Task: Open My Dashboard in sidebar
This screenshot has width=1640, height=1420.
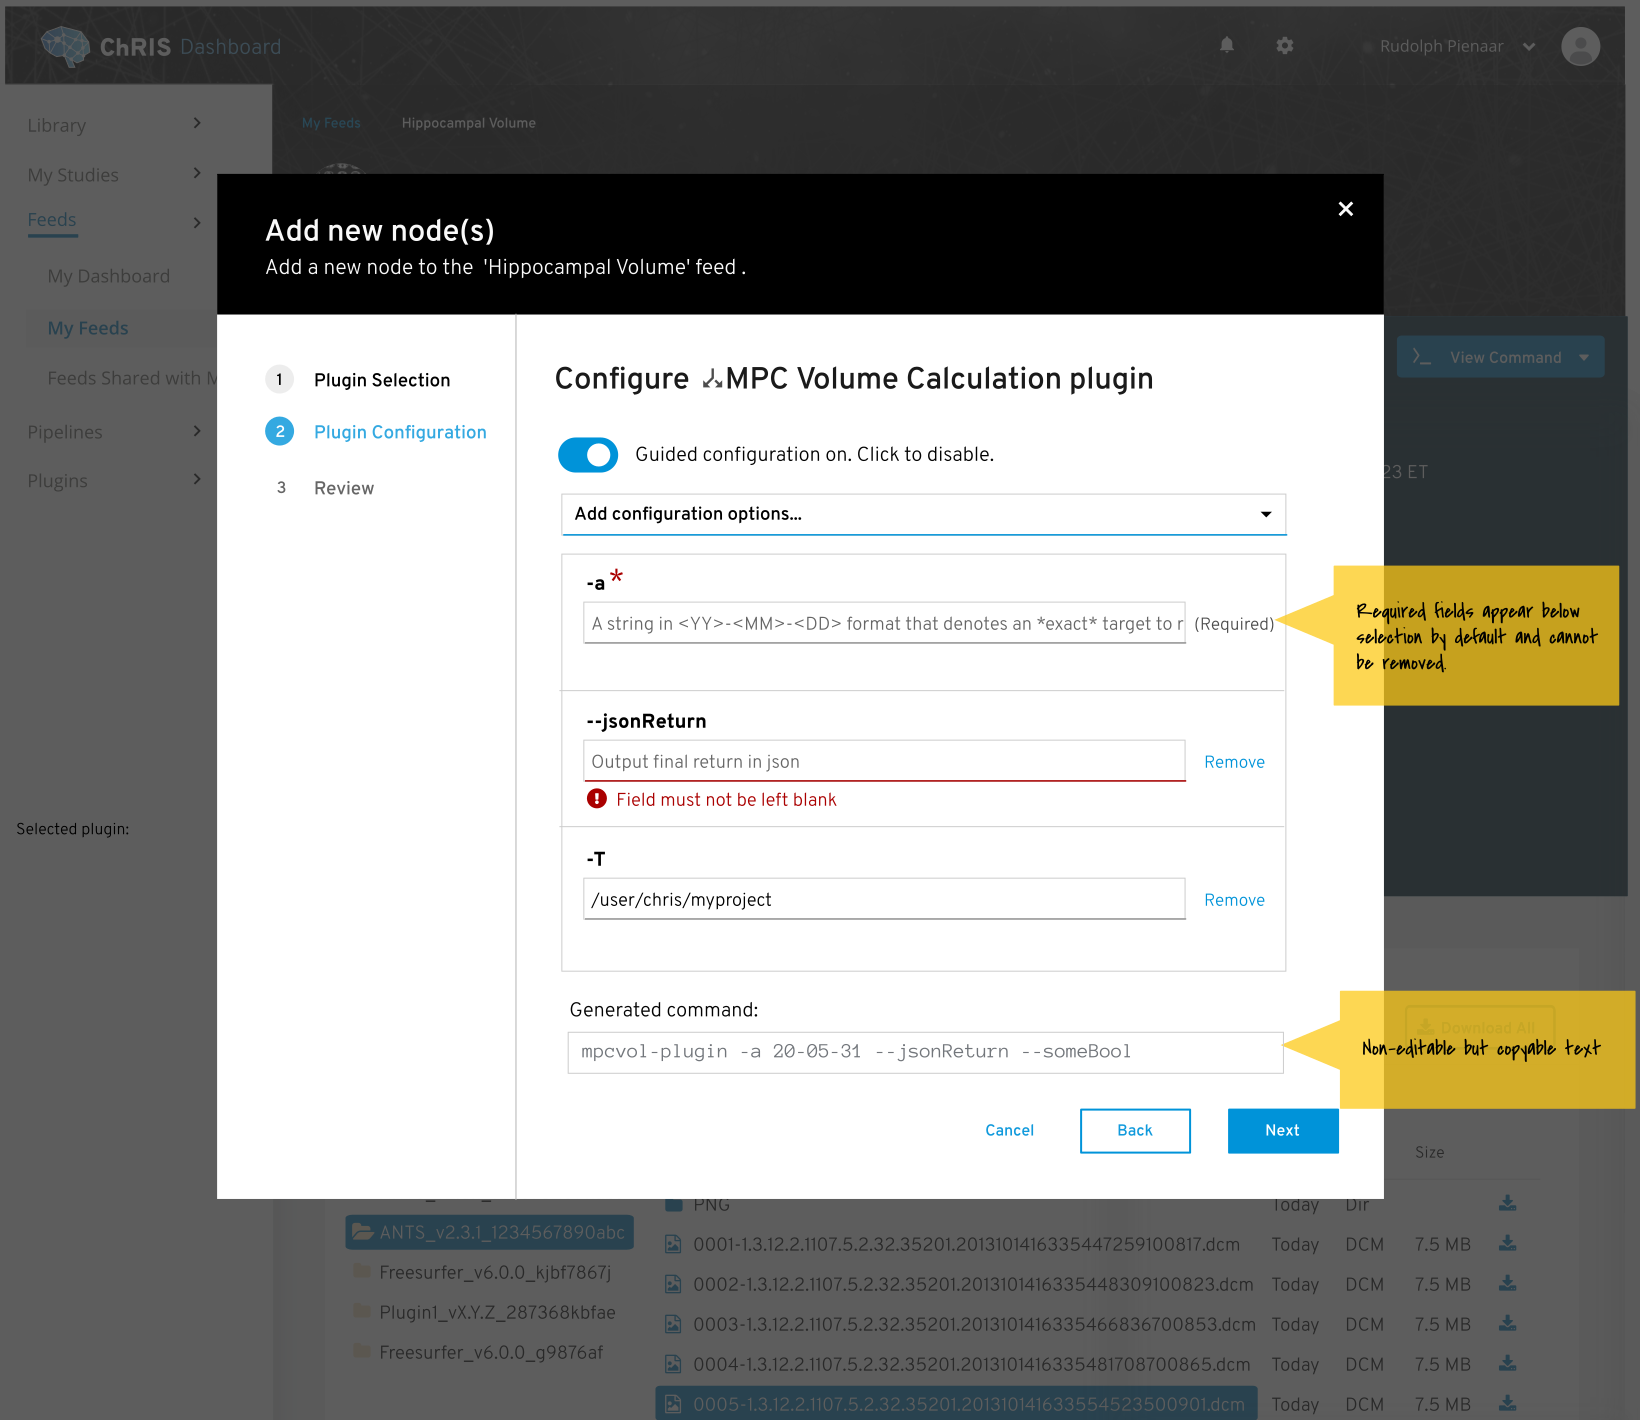Action: coord(109,276)
